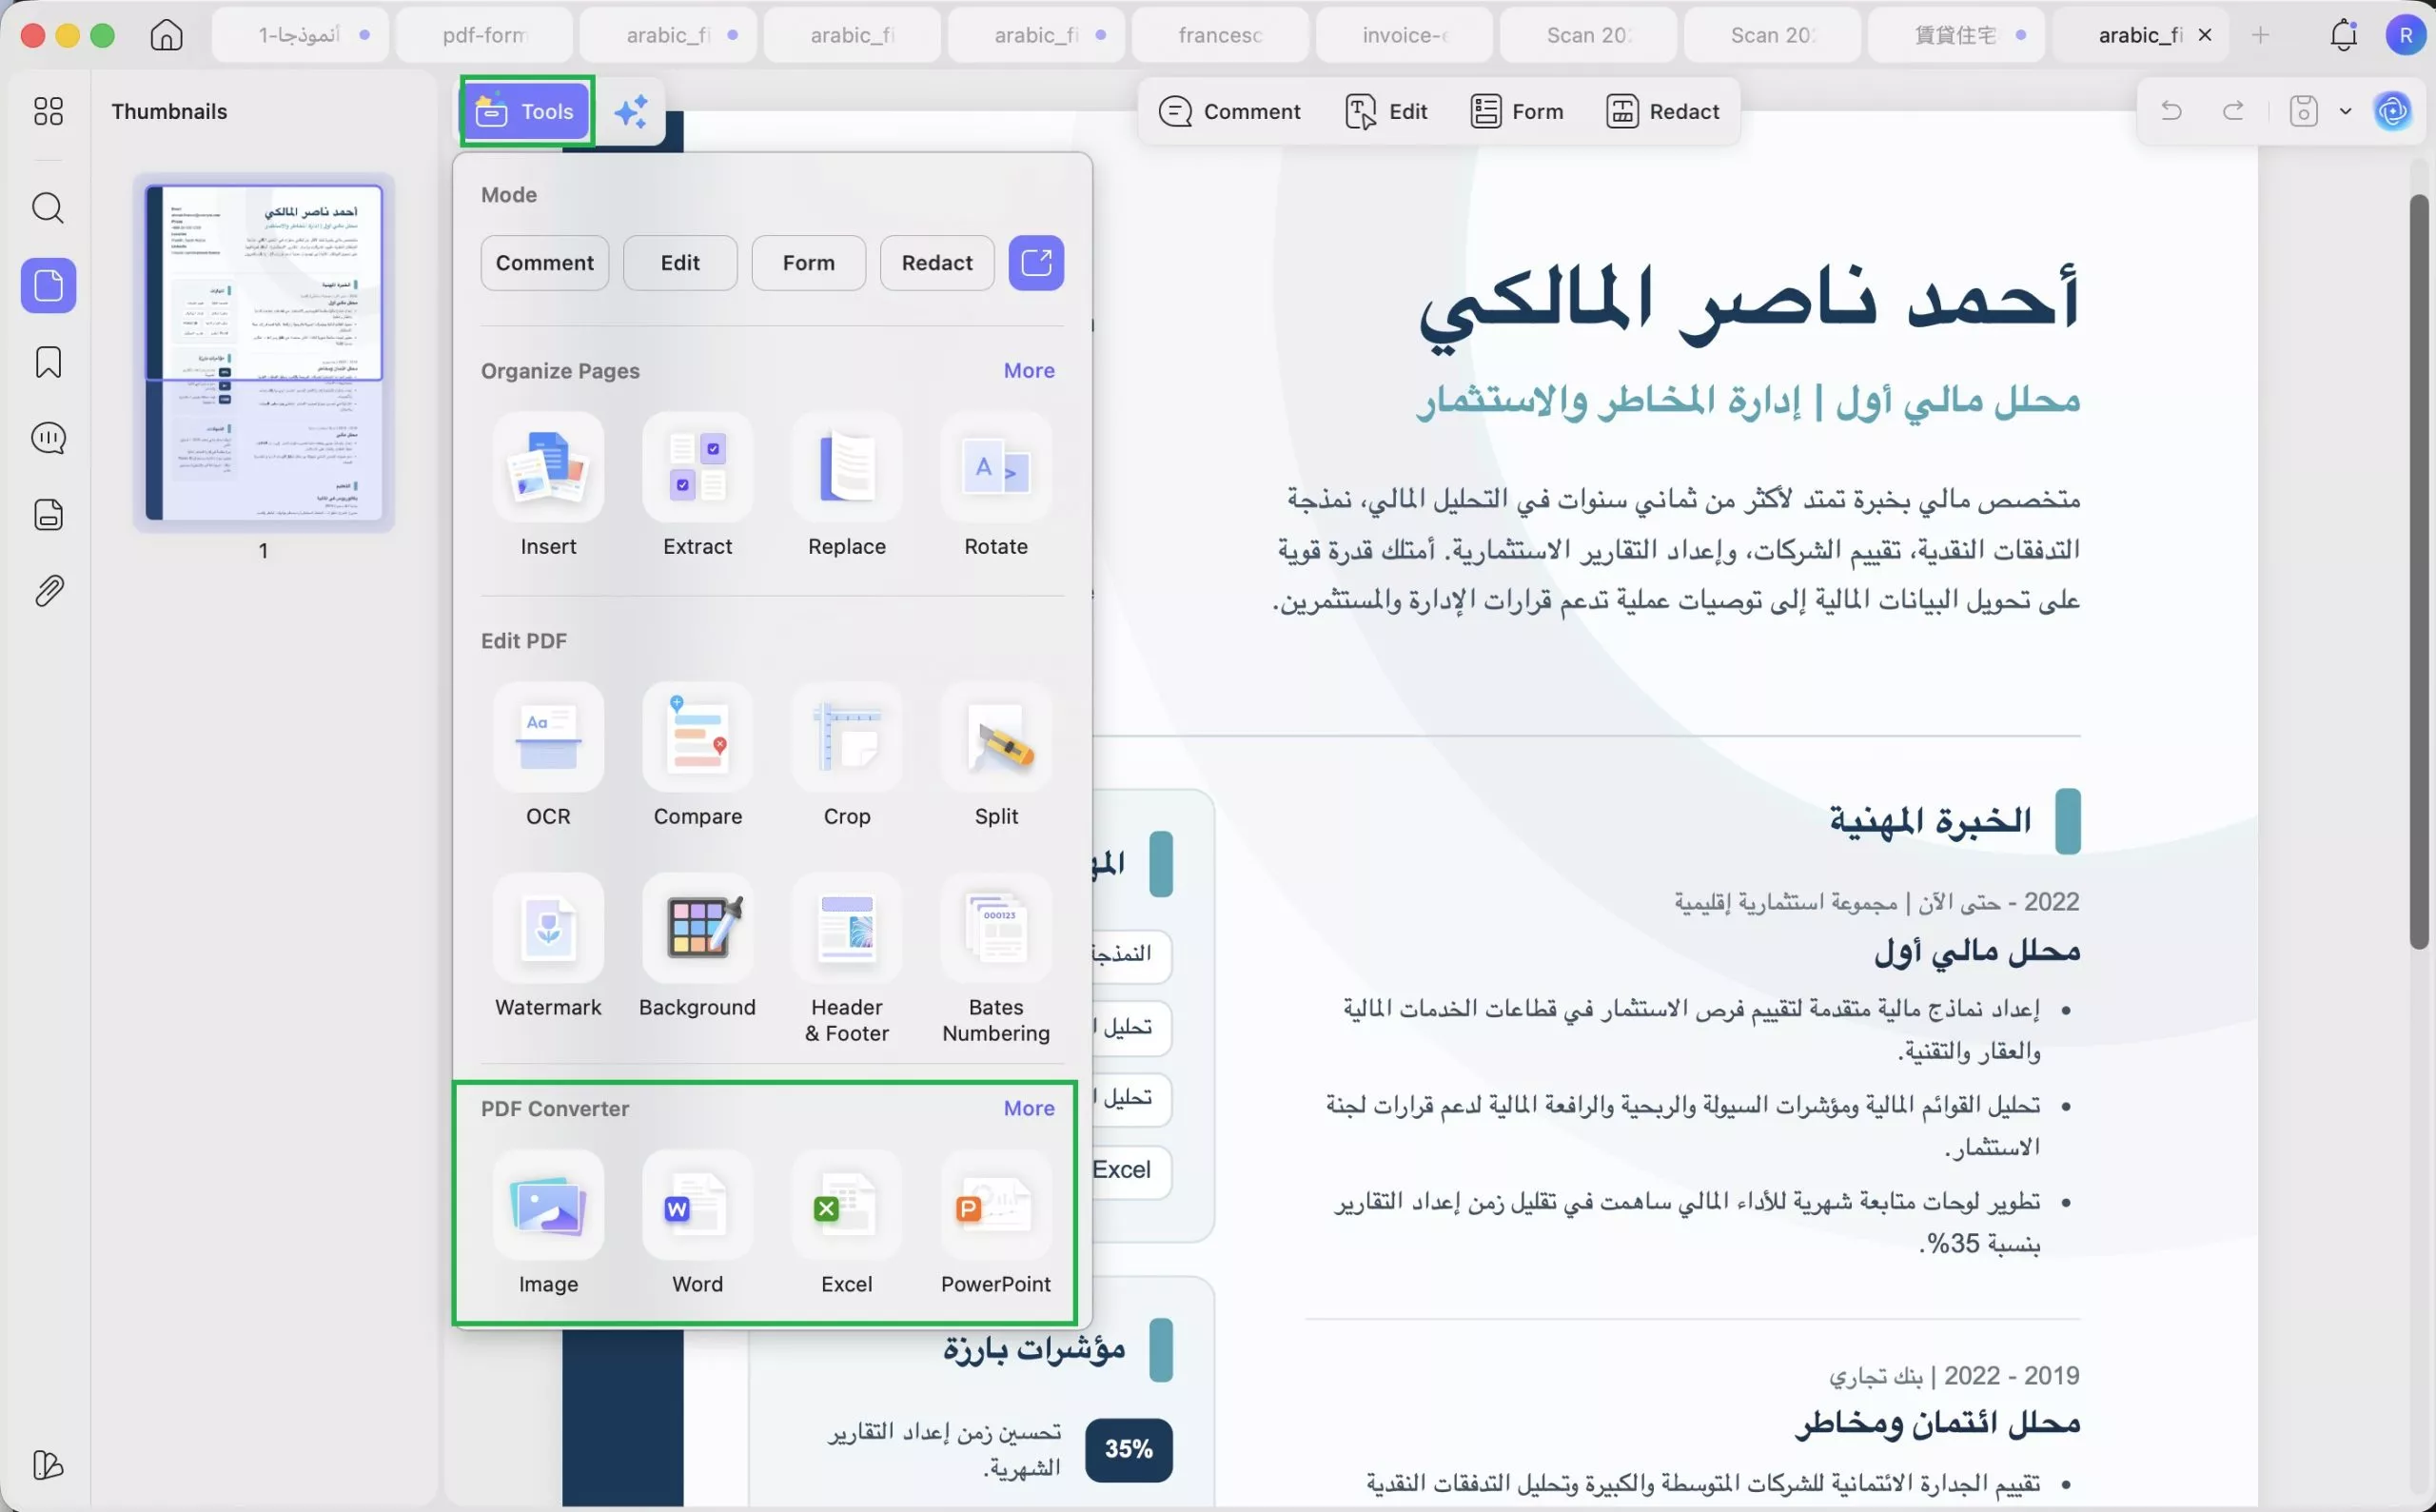Switch to Comment mode in Tools panel
The width and height of the screenshot is (2436, 1512).
tap(544, 263)
